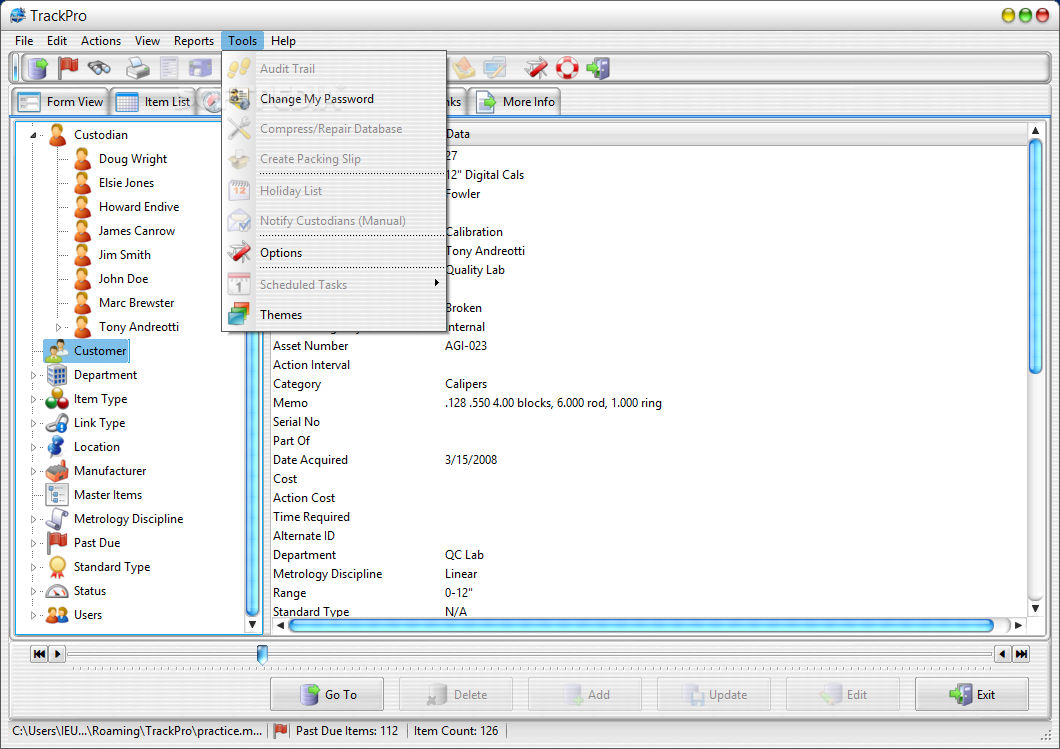
Task: Click the Manufacturer factory icon
Action: tap(57, 471)
